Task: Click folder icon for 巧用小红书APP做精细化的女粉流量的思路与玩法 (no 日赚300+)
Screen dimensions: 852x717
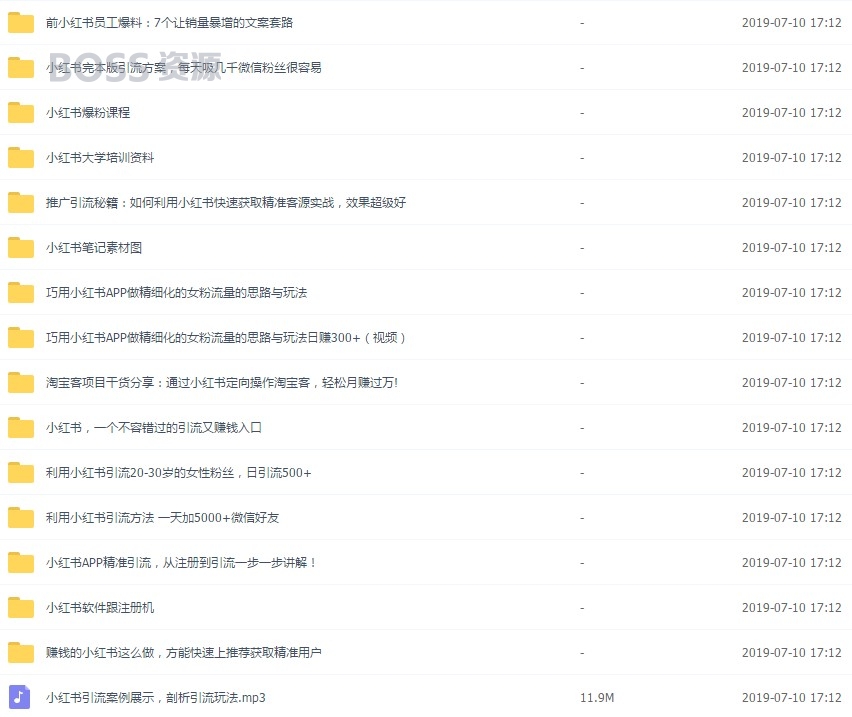Action: point(21,293)
